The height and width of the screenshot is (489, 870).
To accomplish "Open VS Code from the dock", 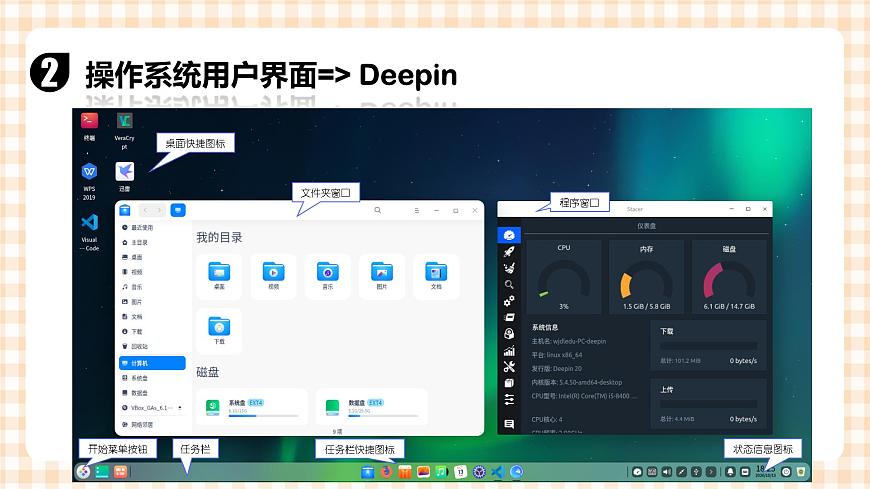I will [498, 472].
